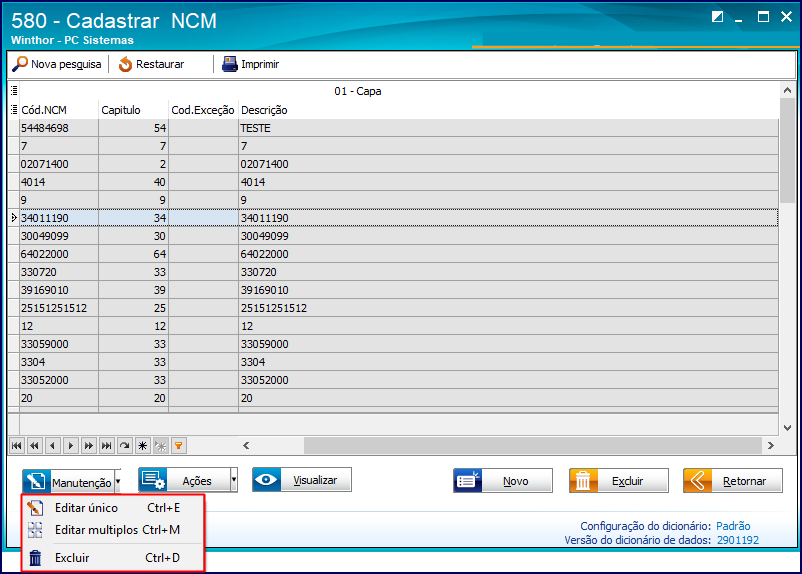
Task: Choose Editar multiplos from the menu
Action: (x=113, y=530)
